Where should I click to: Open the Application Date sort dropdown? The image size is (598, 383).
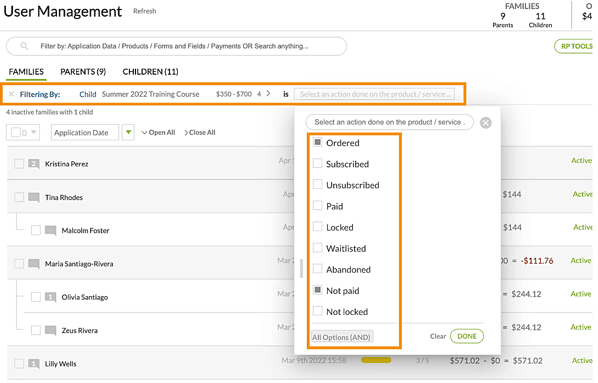click(x=85, y=132)
